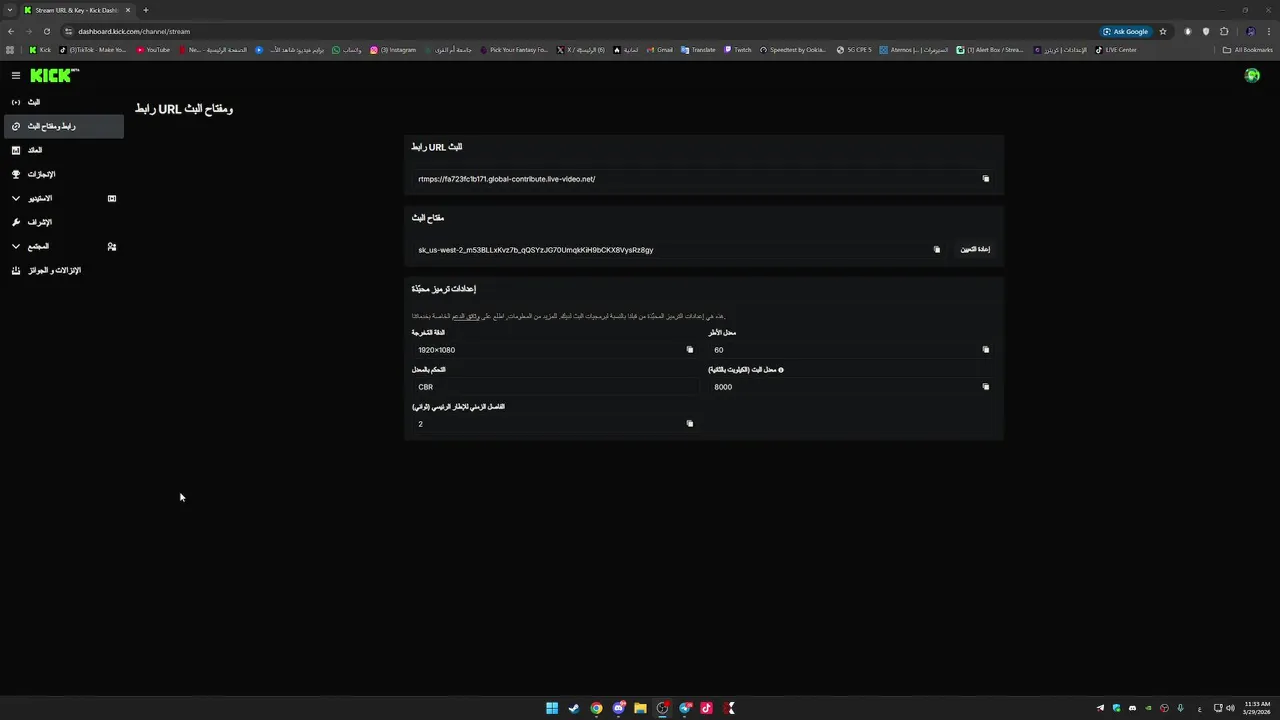The image size is (1280, 720).
Task: Copy the 1920×1080 resolution value
Action: [x=689, y=350]
